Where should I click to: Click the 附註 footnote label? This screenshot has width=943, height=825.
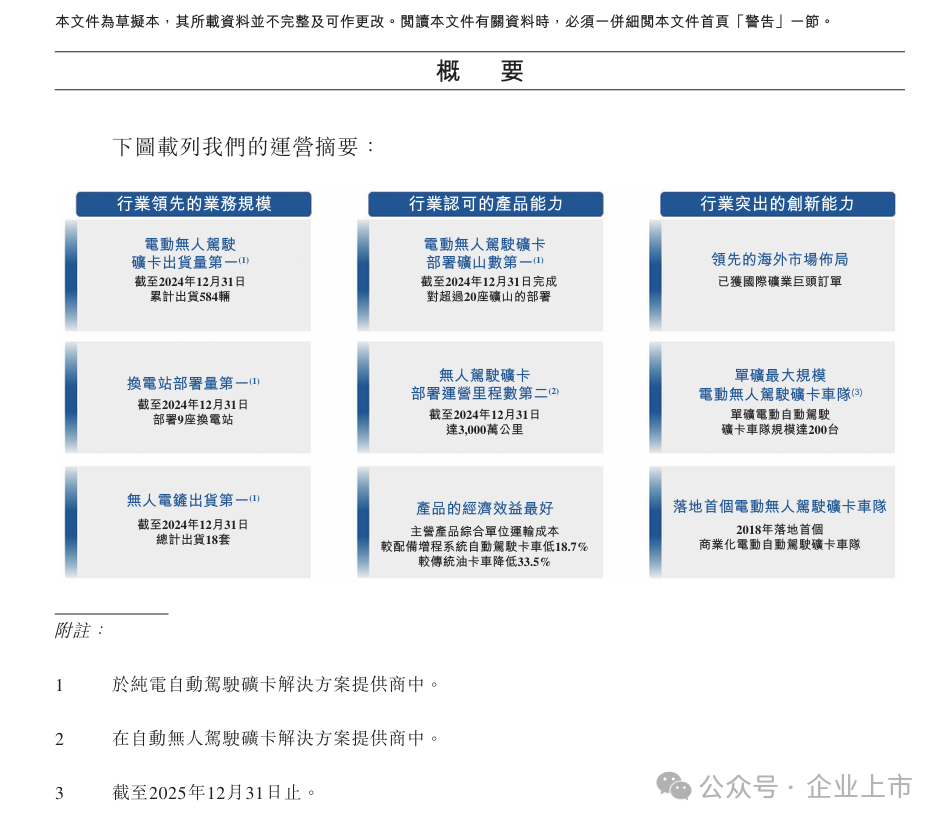click(79, 631)
